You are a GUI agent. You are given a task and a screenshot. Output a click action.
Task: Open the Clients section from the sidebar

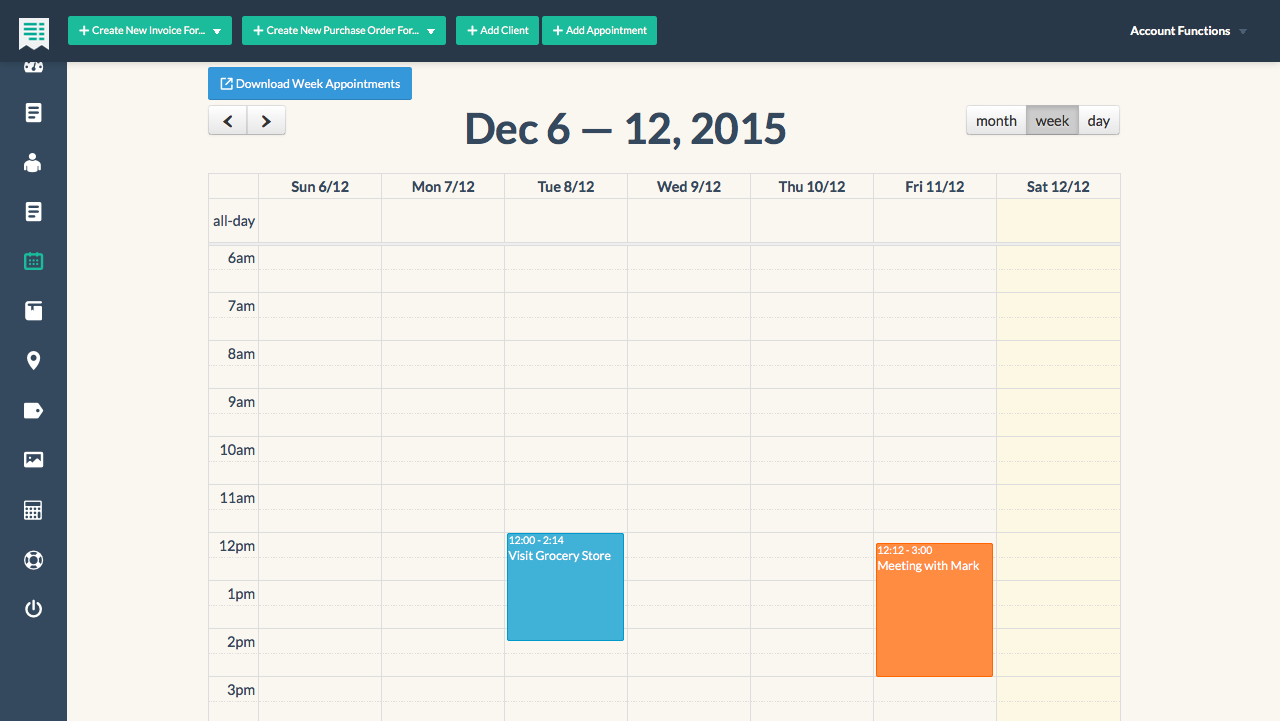pos(33,162)
